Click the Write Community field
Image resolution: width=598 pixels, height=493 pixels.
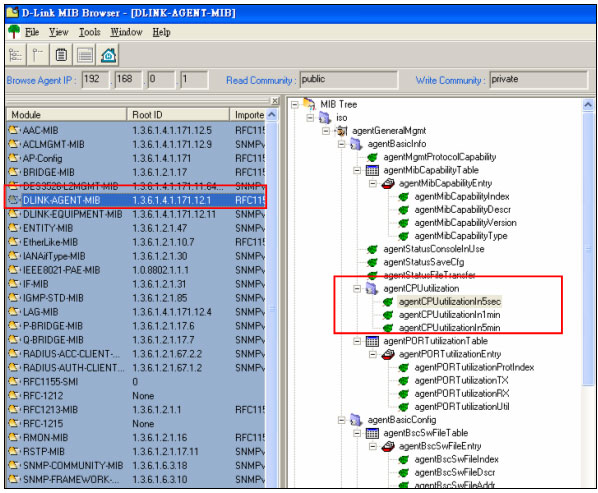click(x=539, y=80)
